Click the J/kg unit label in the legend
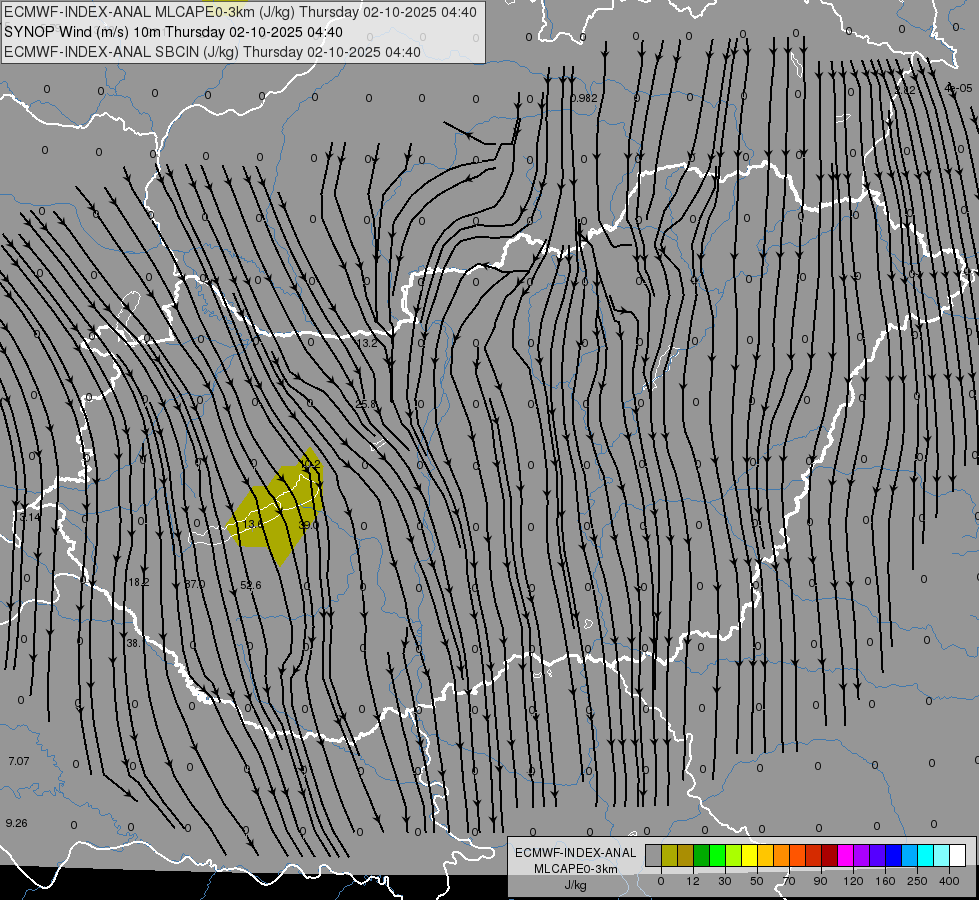 (x=575, y=885)
